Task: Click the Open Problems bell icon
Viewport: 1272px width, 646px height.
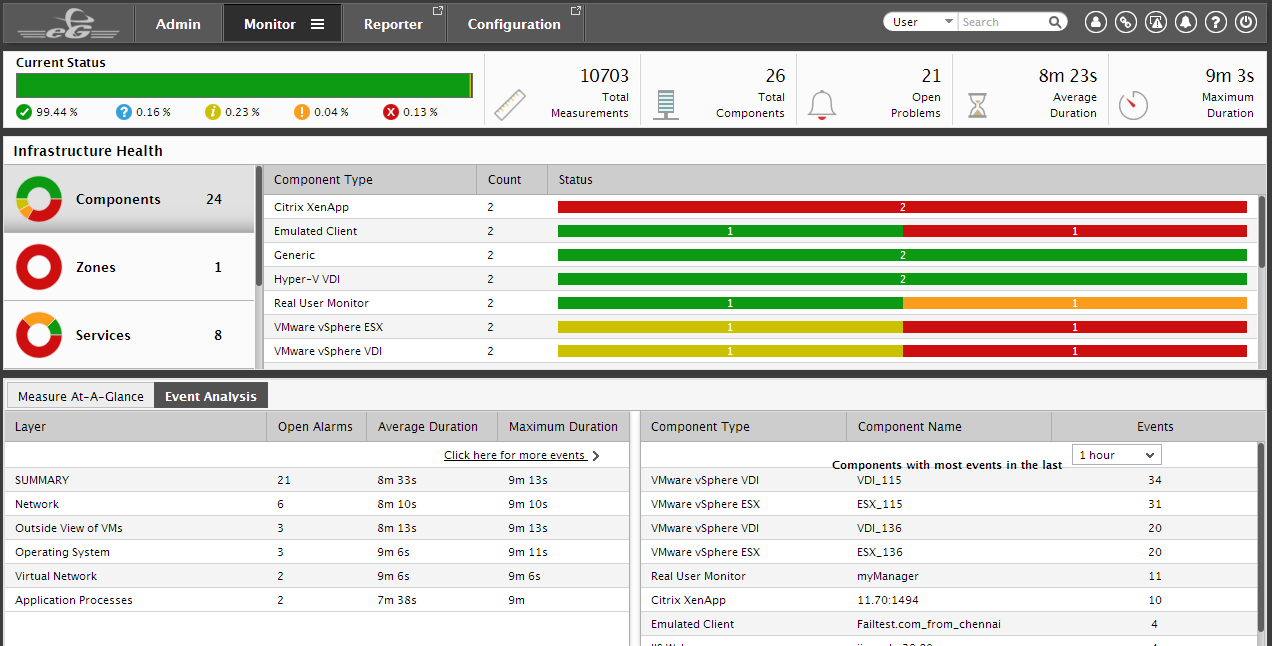Action: (822, 105)
